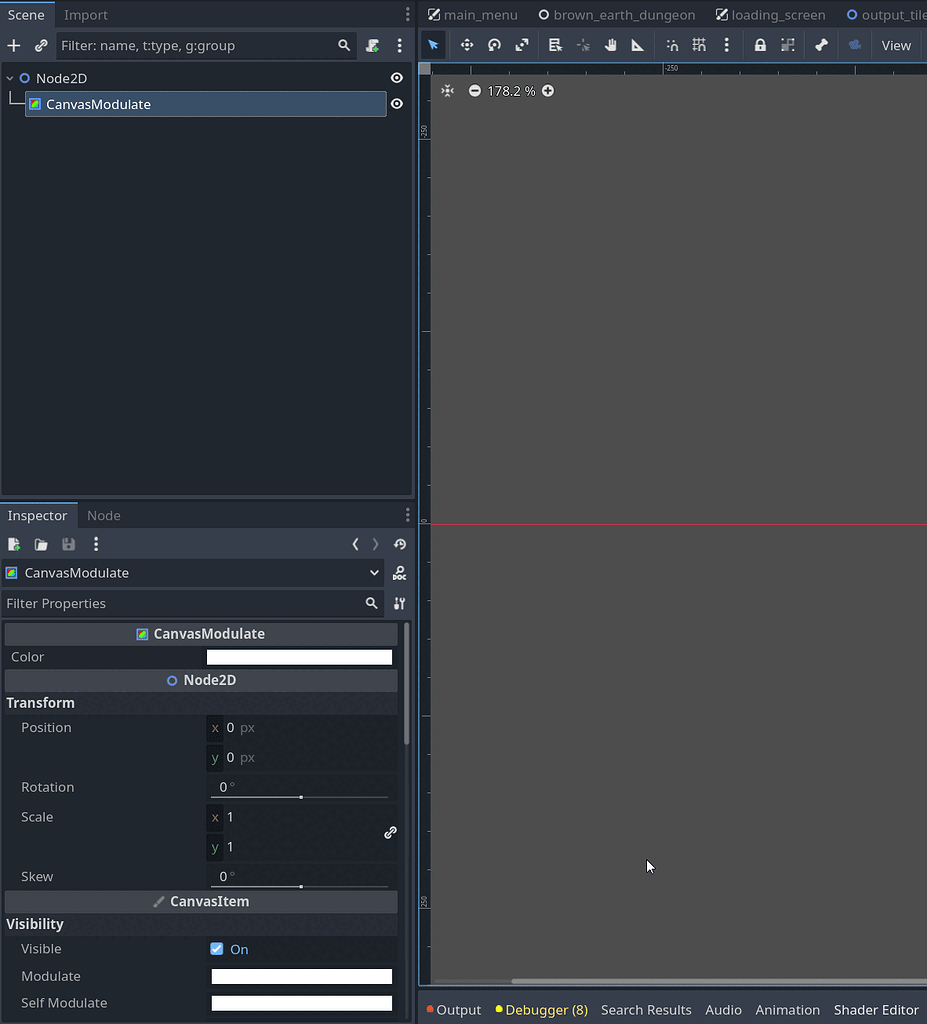This screenshot has width=927, height=1024.
Task: Toggle grid snapping in the toolbar
Action: [x=699, y=45]
